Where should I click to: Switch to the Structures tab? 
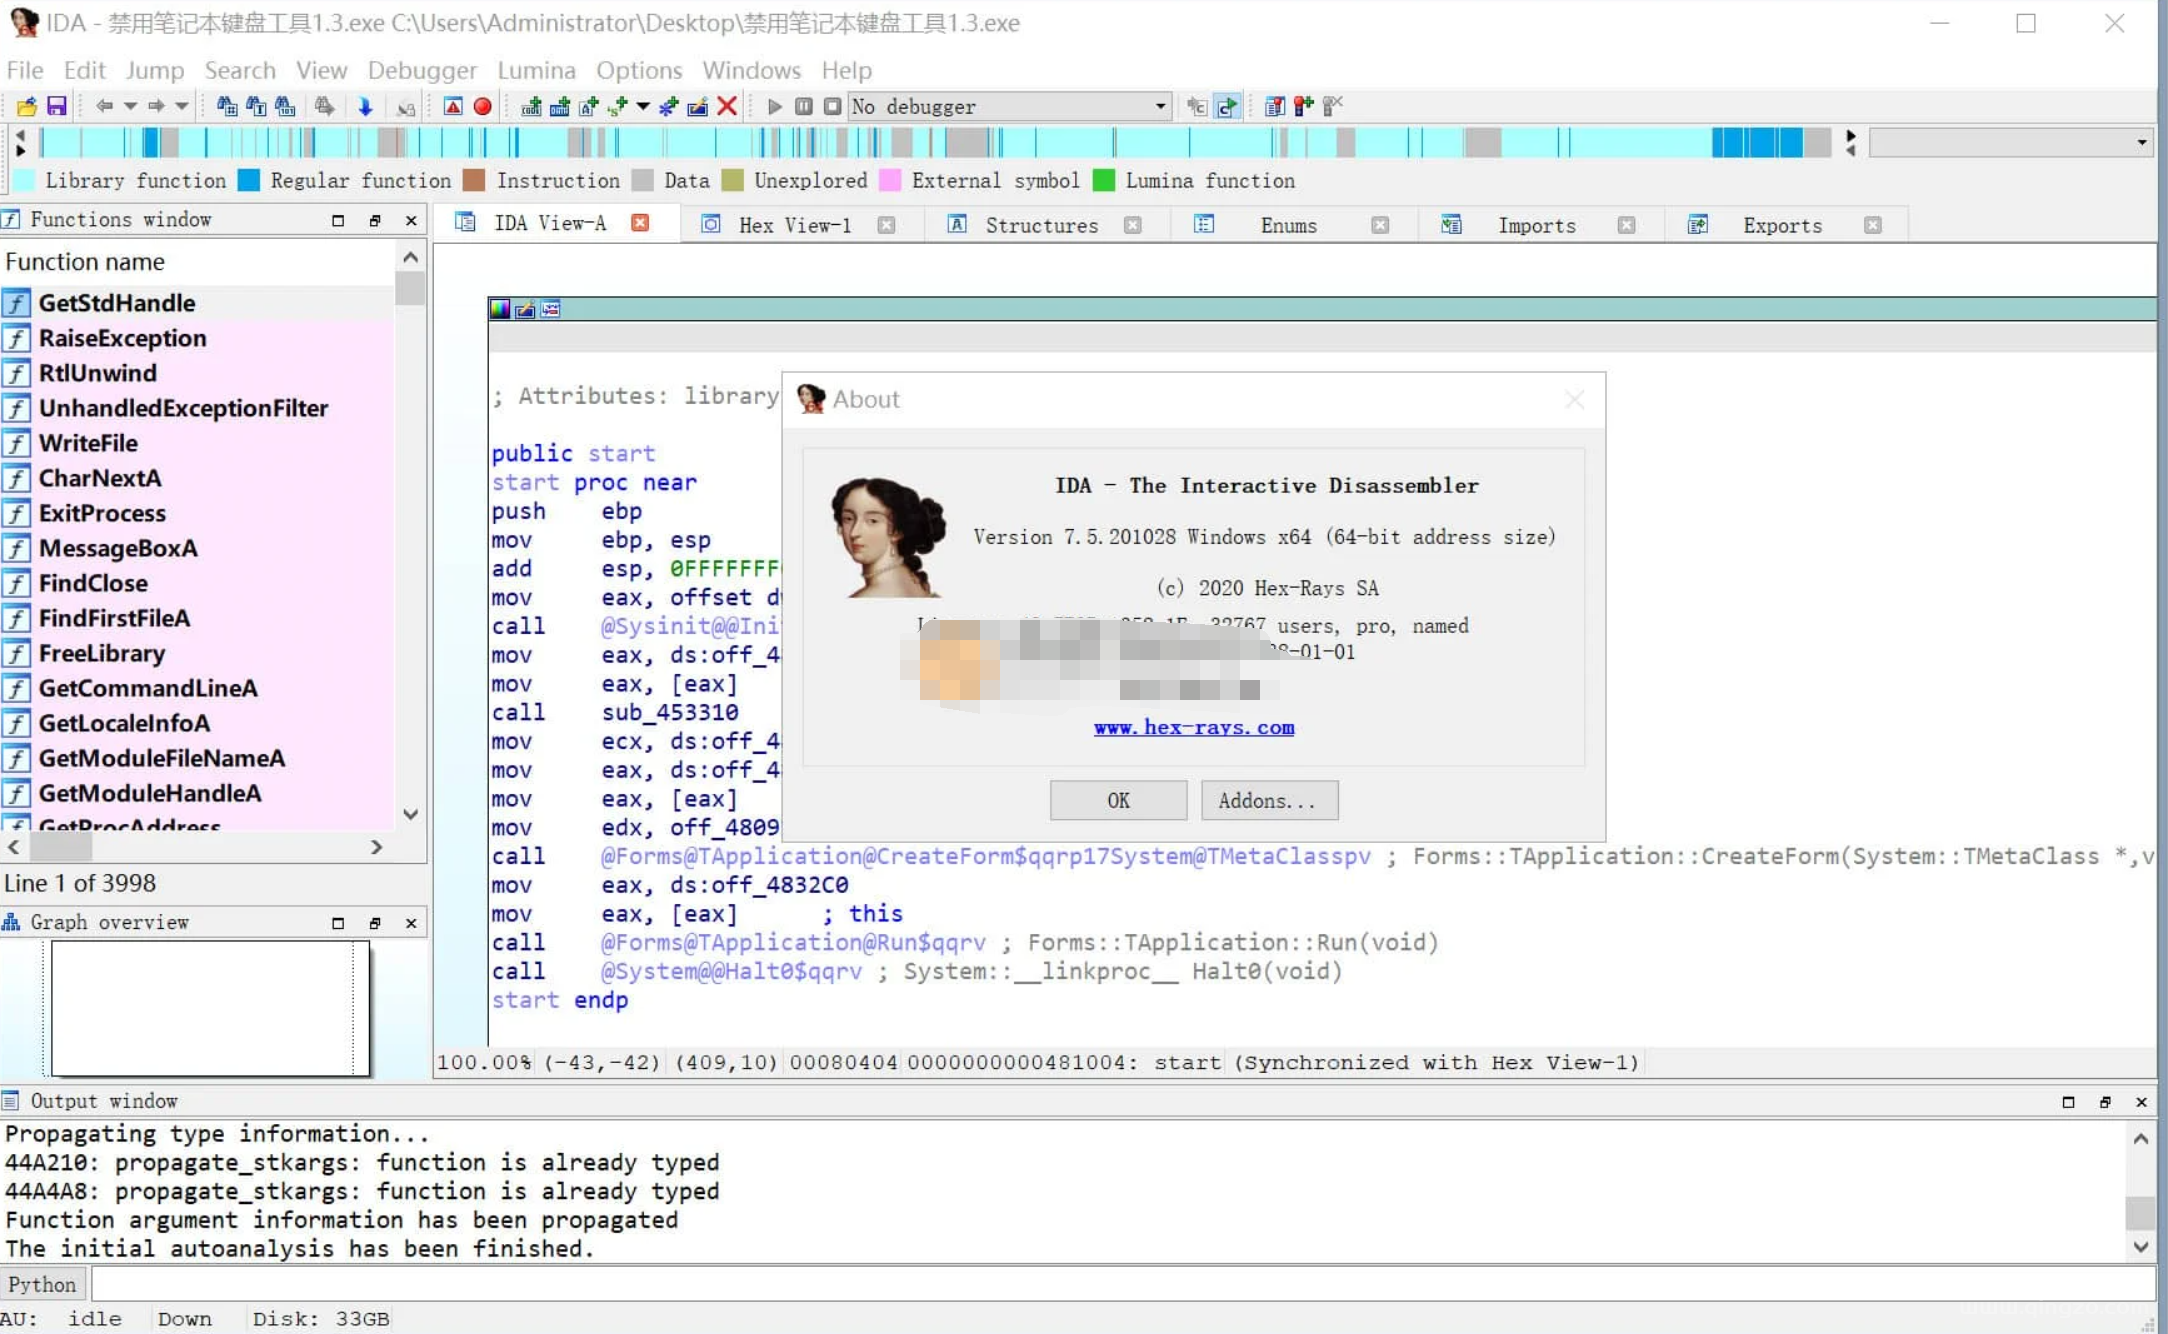pos(1041,225)
